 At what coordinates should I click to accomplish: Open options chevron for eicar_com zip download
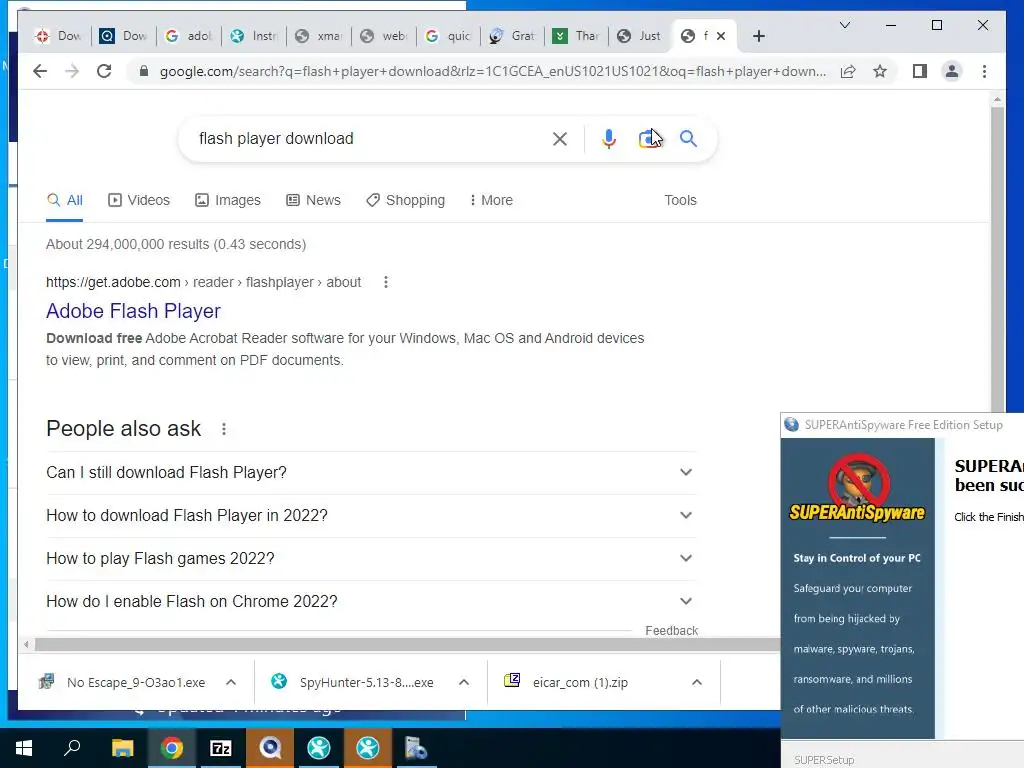tap(697, 682)
